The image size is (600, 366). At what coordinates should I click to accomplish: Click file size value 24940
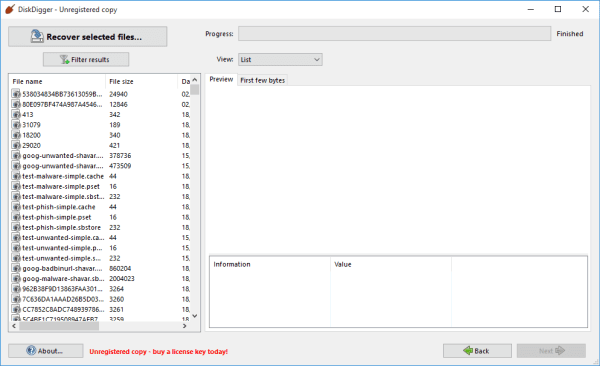point(118,94)
